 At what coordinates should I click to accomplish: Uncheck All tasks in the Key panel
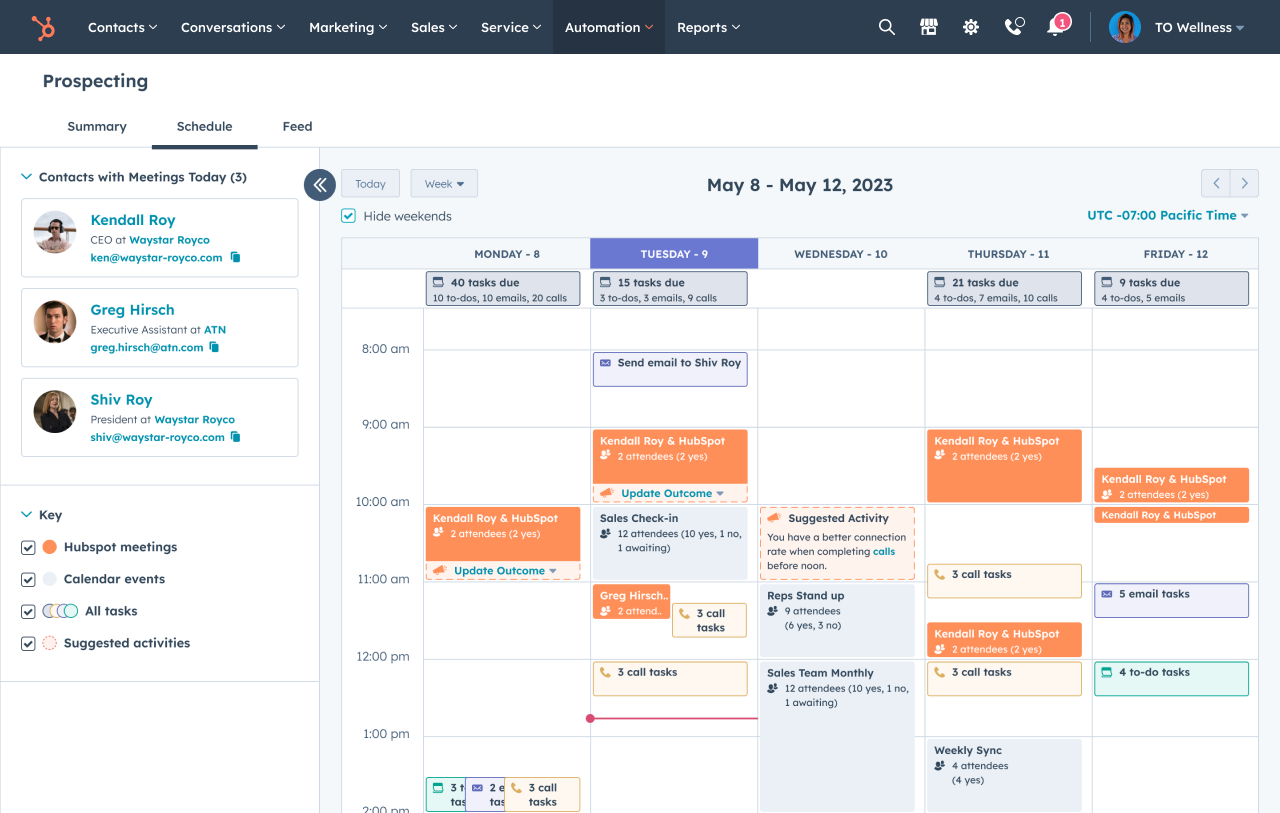coord(28,611)
